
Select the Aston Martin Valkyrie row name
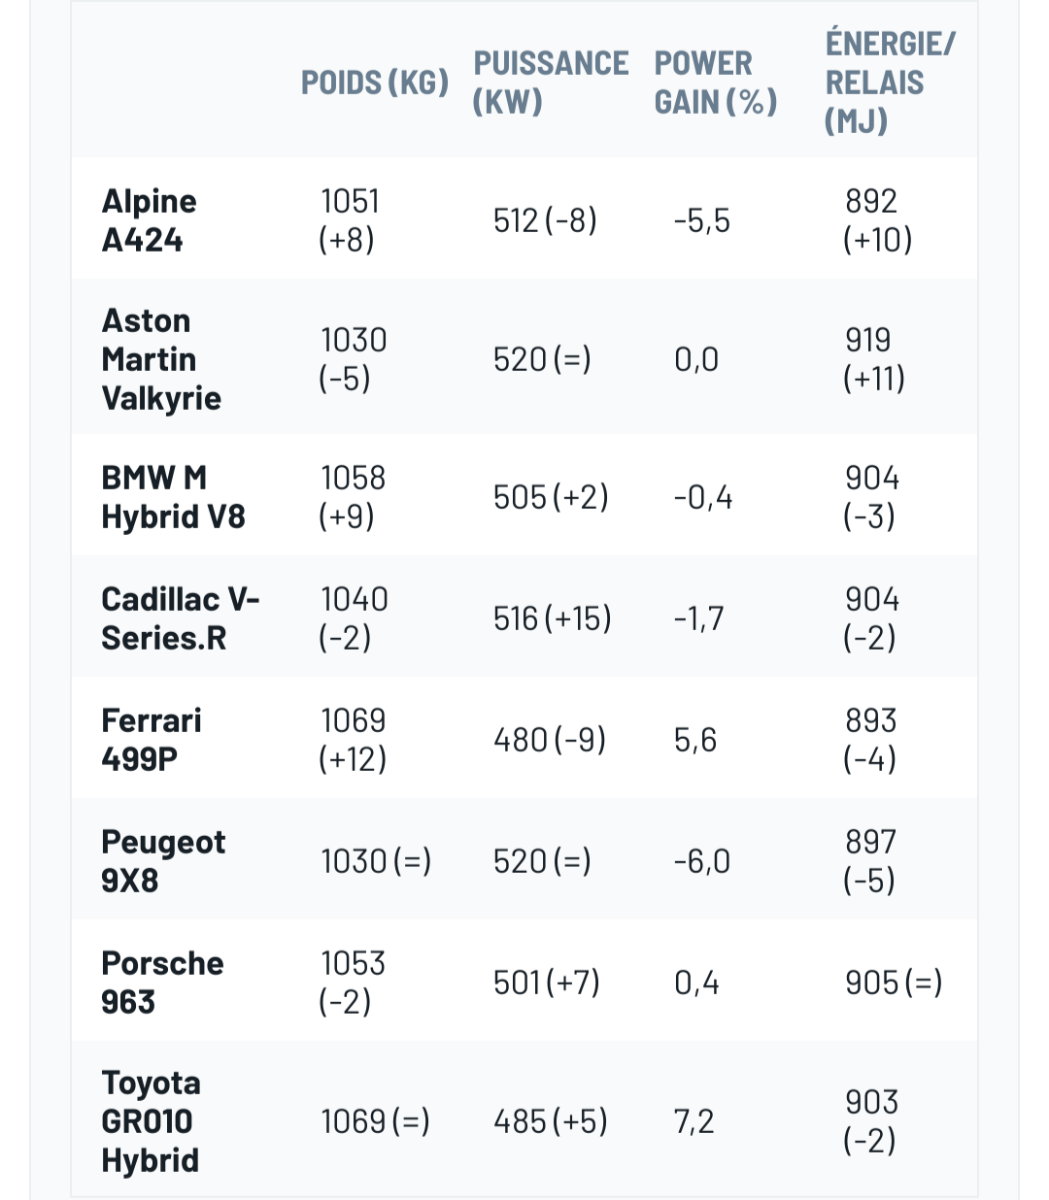tap(160, 359)
